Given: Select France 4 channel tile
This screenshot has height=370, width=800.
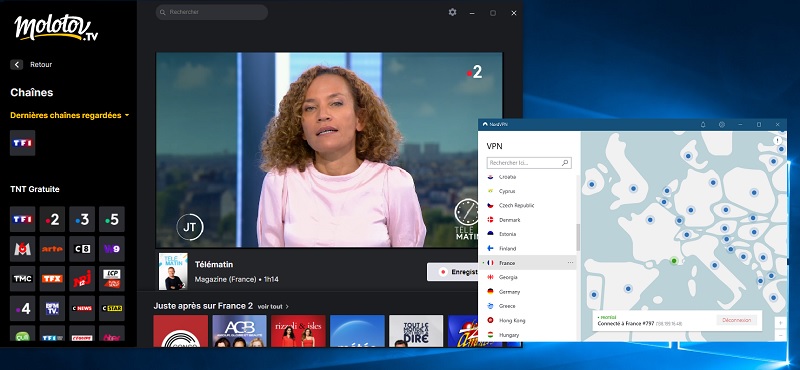Looking at the screenshot, I should pos(22,308).
